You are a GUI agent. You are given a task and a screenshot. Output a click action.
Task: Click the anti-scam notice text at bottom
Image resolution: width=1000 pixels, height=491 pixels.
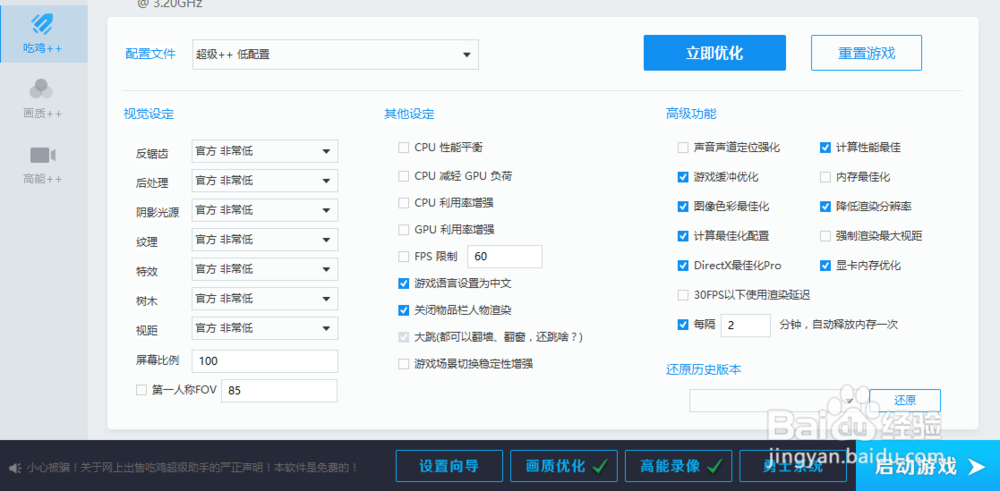pyautogui.click(x=193, y=467)
